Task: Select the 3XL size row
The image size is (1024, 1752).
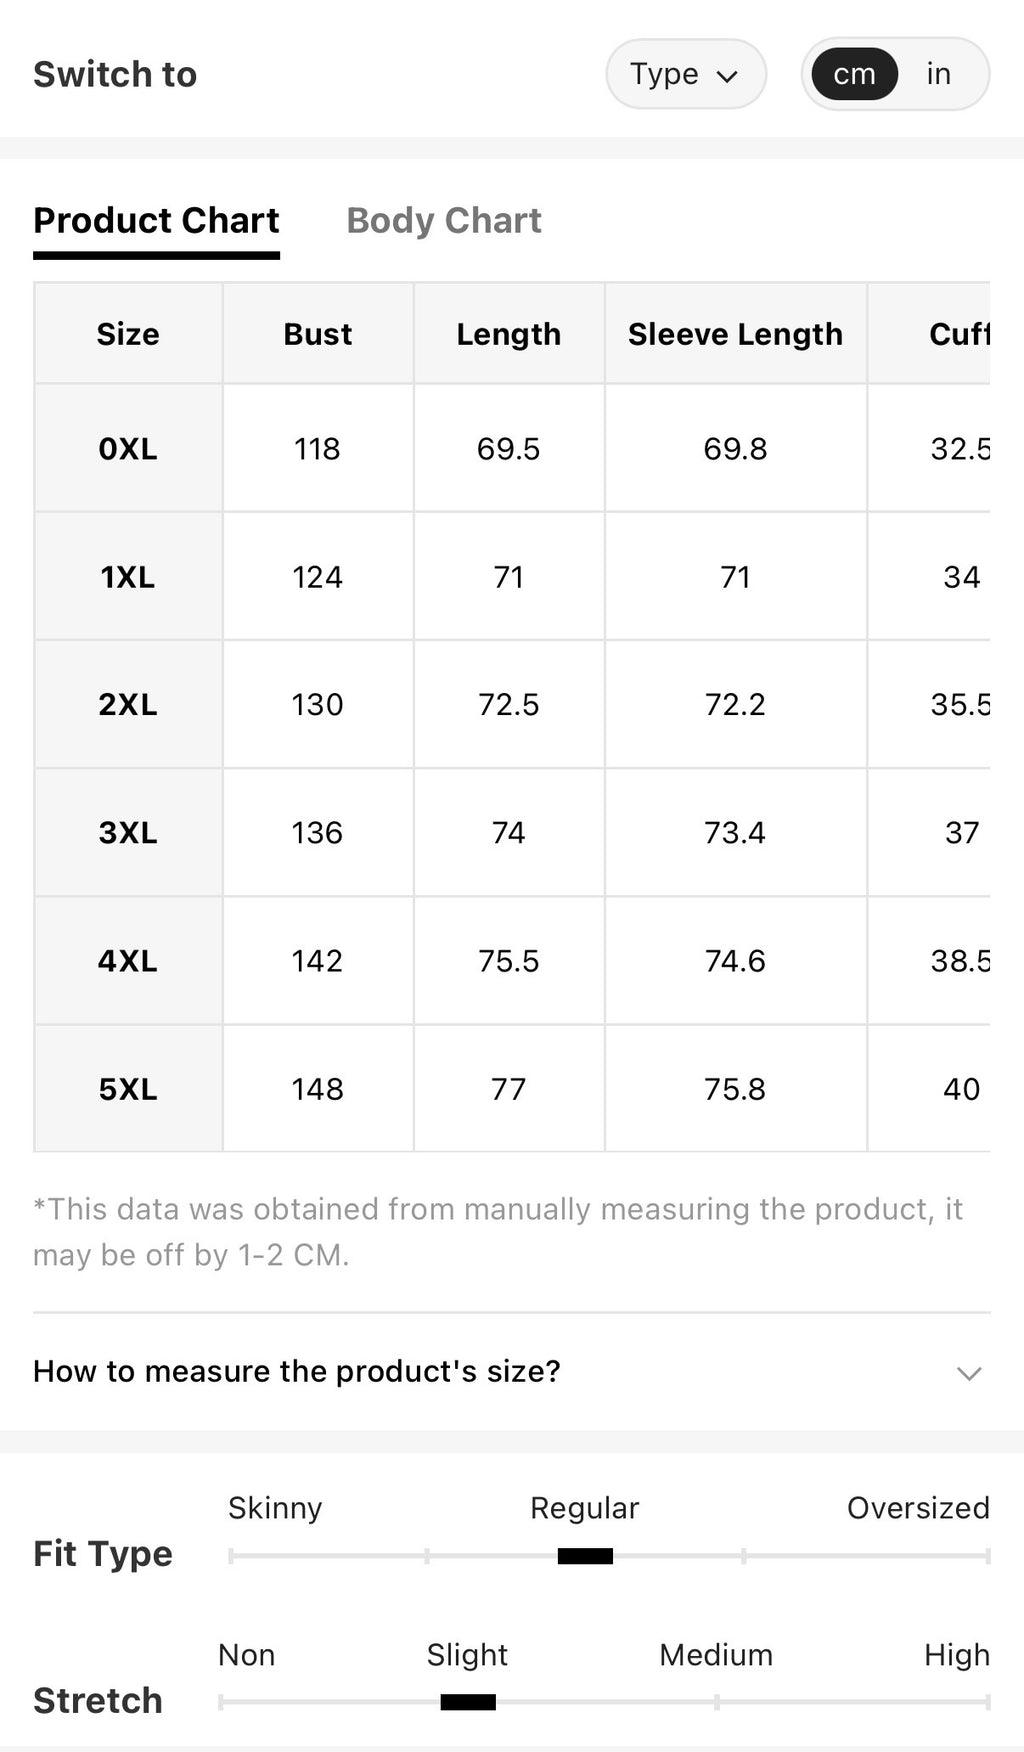Action: click(512, 832)
